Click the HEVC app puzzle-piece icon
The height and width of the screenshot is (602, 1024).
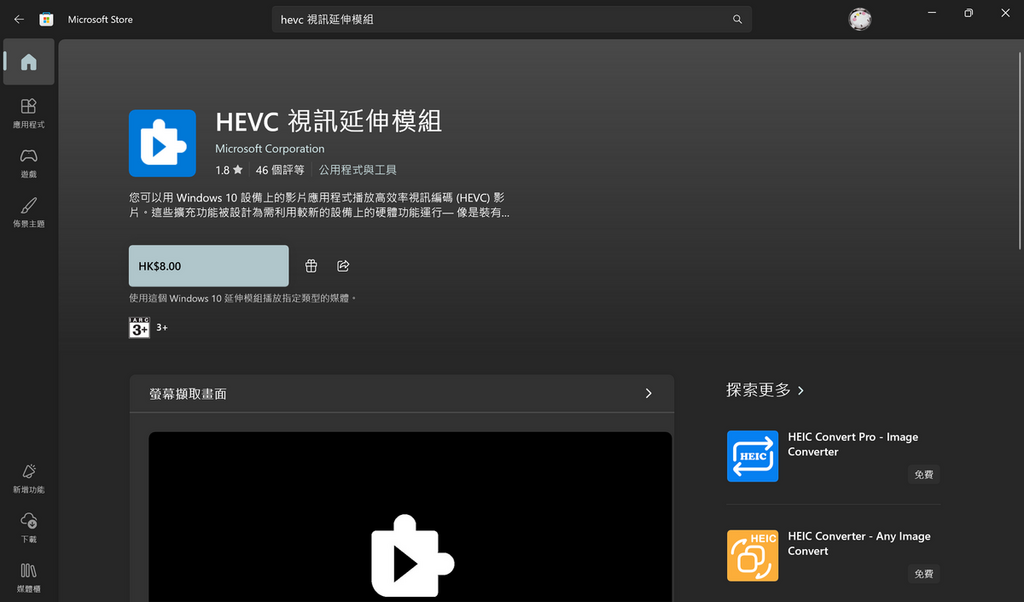tap(162, 143)
